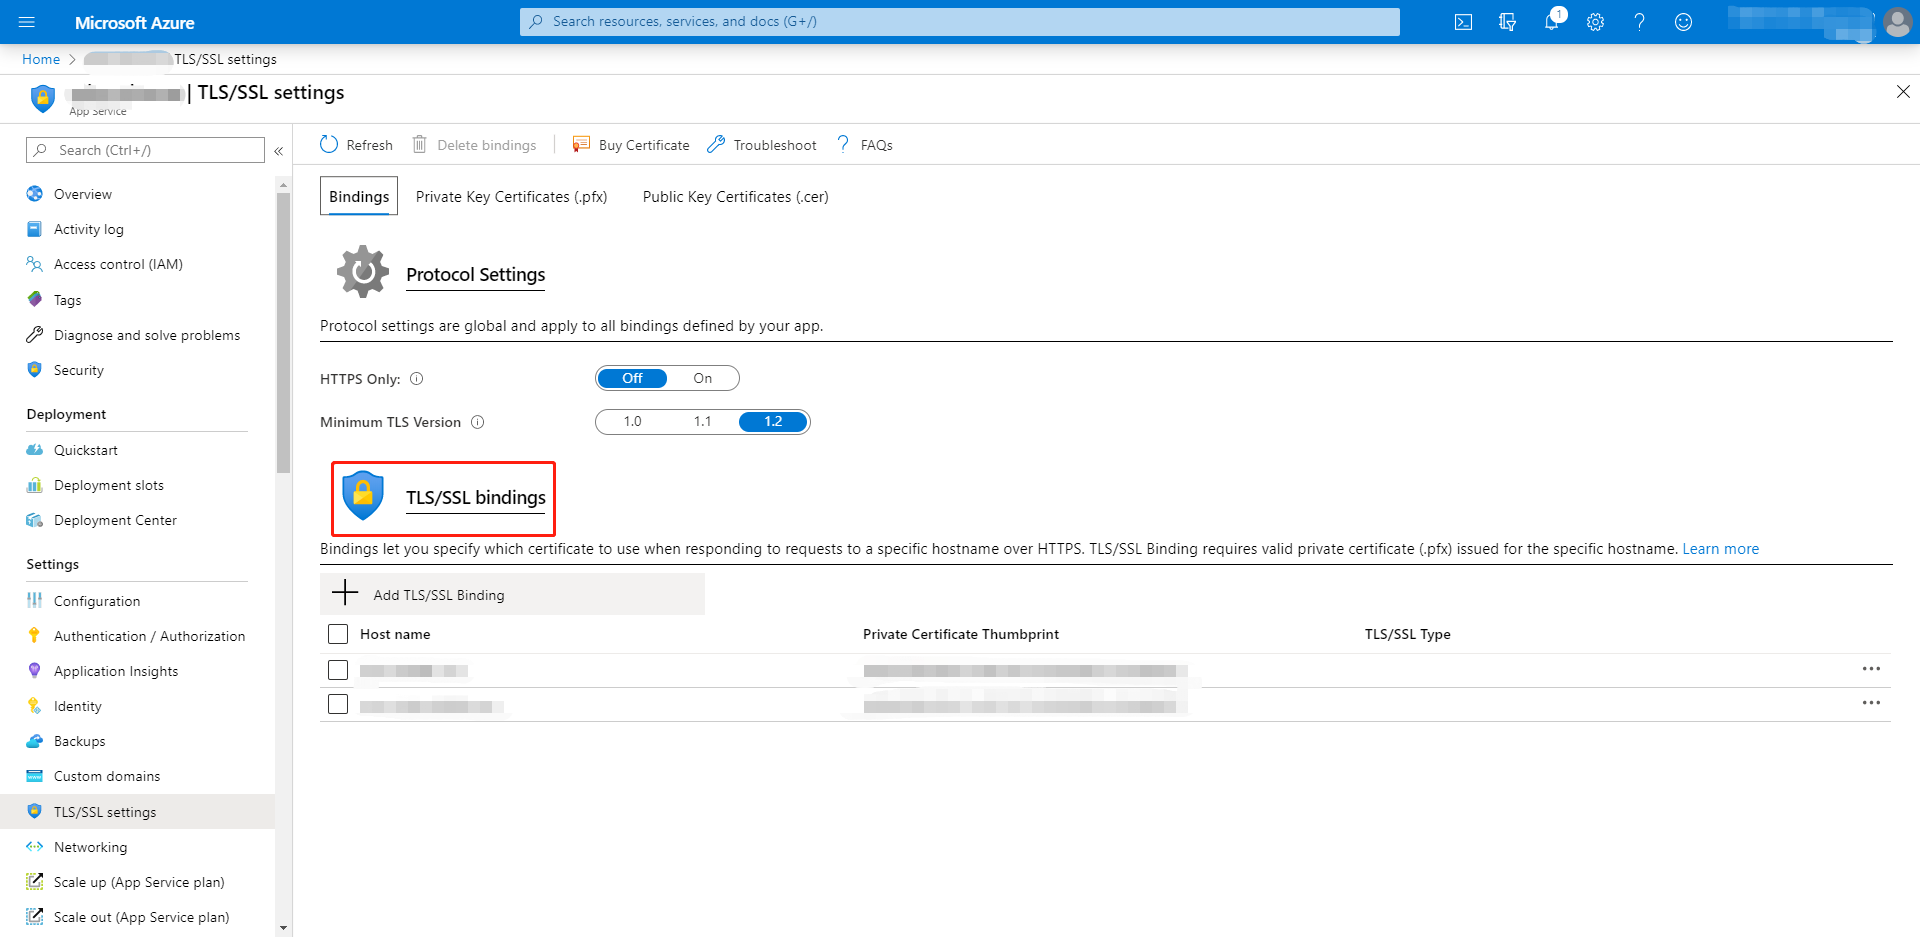Image resolution: width=1920 pixels, height=937 pixels.
Task: Open portal settings gear icon
Action: click(x=1595, y=22)
